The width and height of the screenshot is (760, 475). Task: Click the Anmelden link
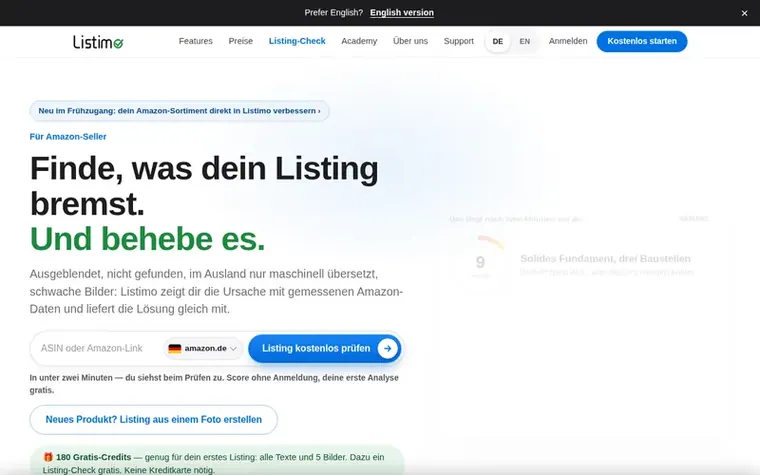(x=568, y=41)
